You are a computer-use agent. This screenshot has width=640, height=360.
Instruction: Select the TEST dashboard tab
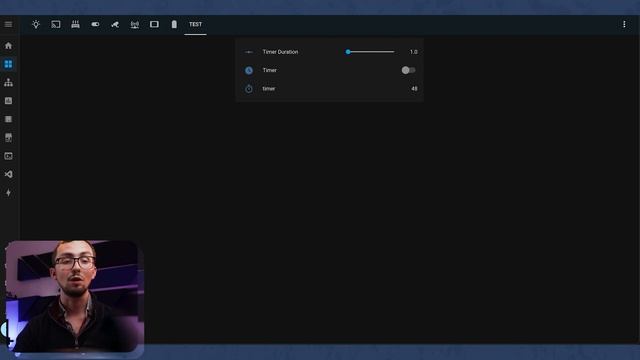(x=196, y=24)
